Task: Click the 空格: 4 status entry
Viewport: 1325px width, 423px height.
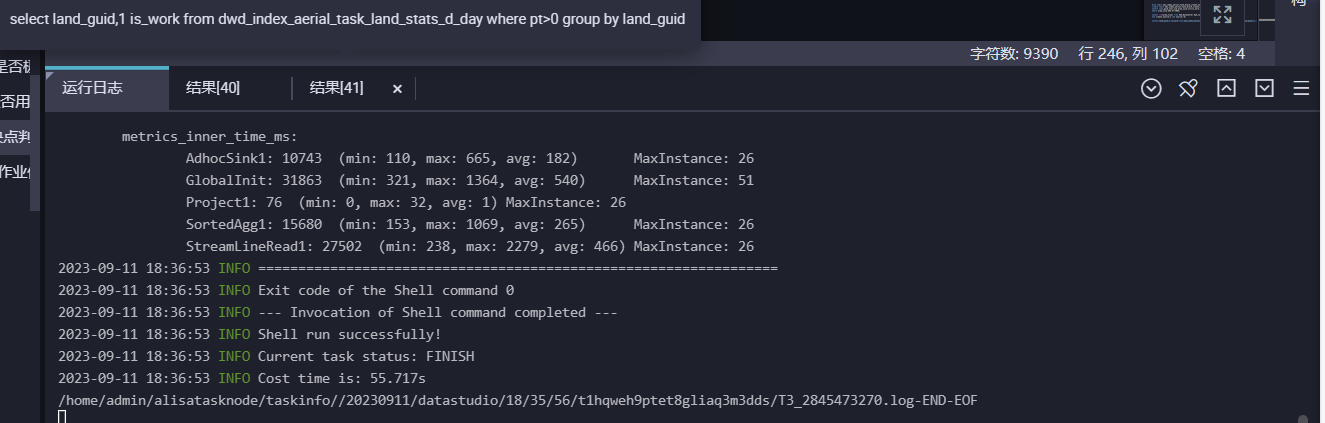Action: (x=1221, y=54)
